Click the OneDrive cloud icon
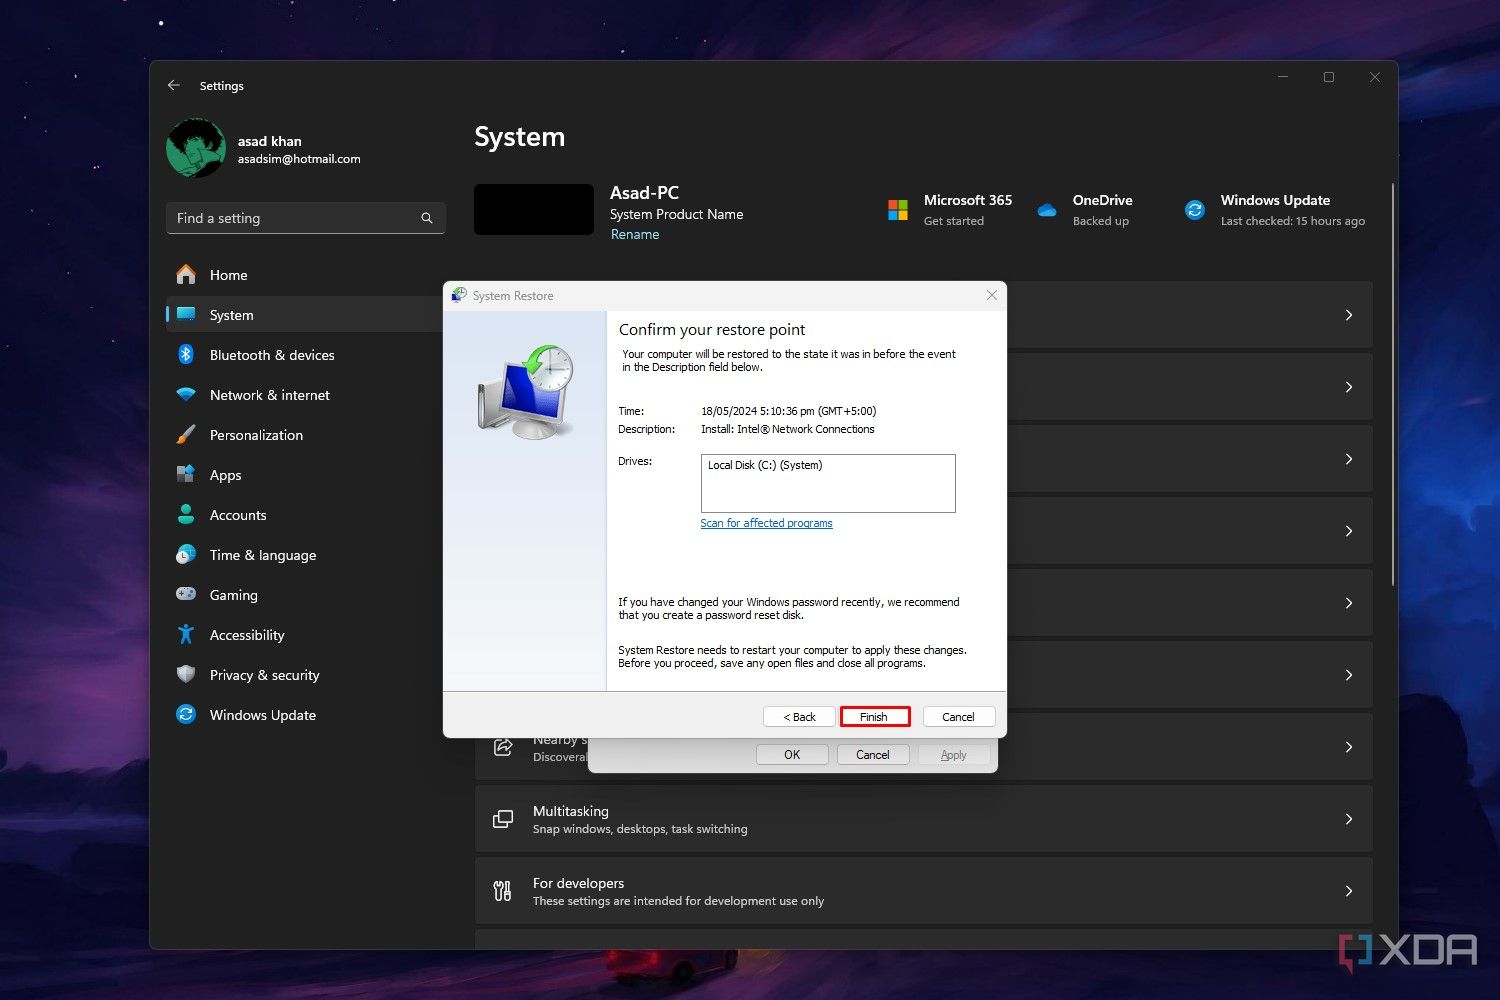Viewport: 1500px width, 1000px height. [x=1047, y=210]
